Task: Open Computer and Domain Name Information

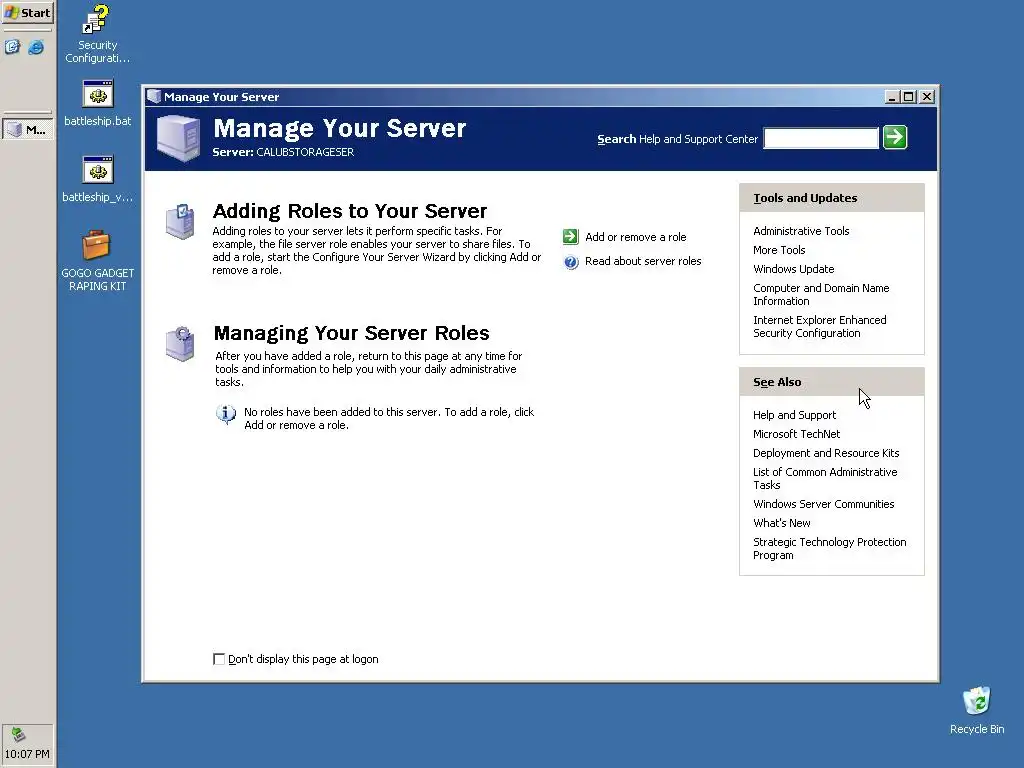Action: (821, 295)
